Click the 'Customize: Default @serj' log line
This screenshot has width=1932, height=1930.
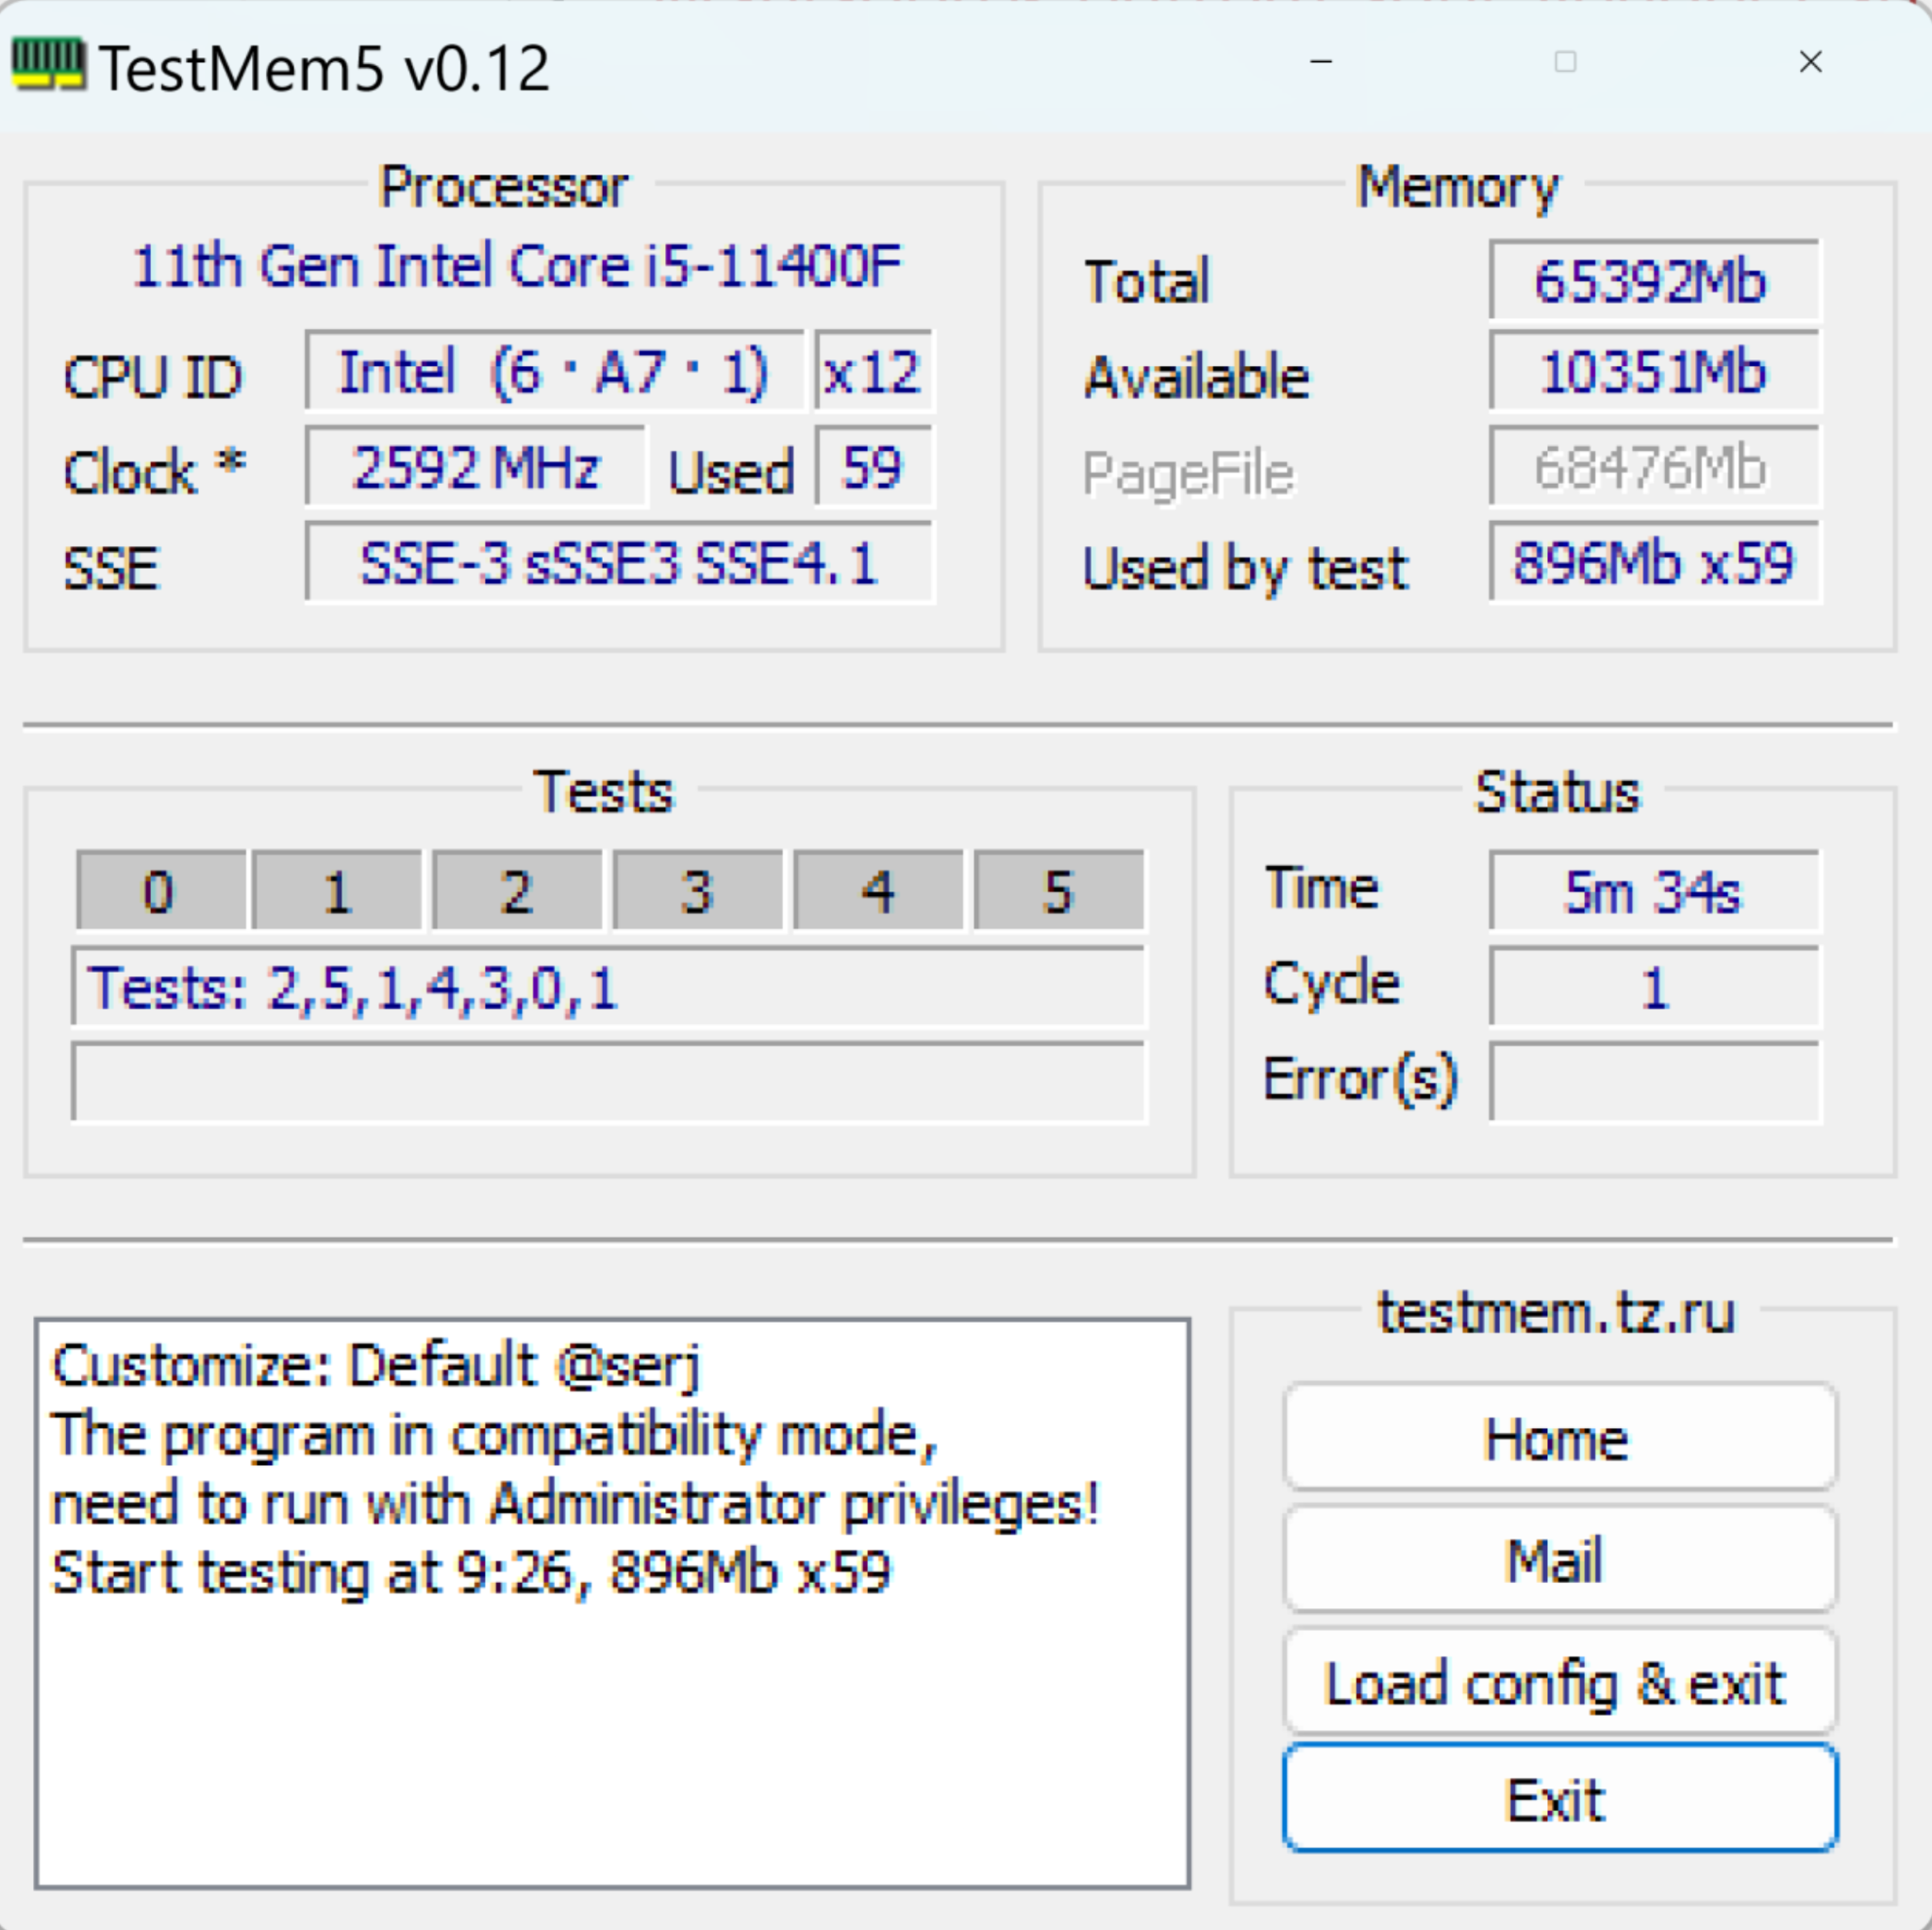pos(376,1365)
